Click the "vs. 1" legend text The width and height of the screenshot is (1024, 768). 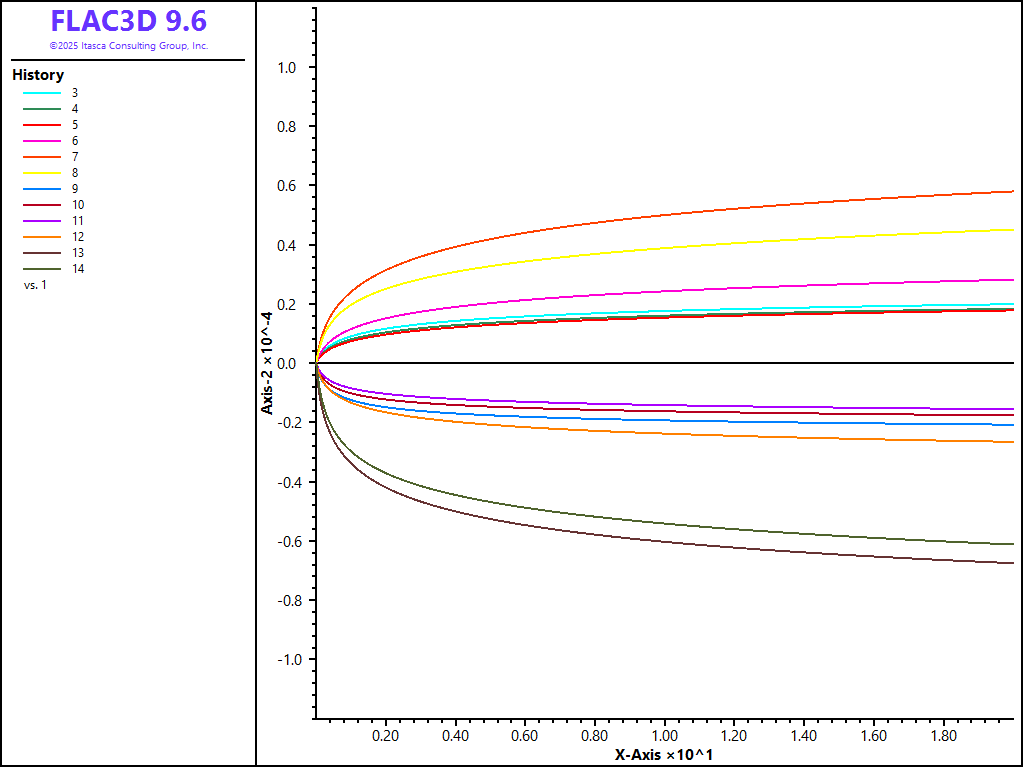(x=35, y=285)
